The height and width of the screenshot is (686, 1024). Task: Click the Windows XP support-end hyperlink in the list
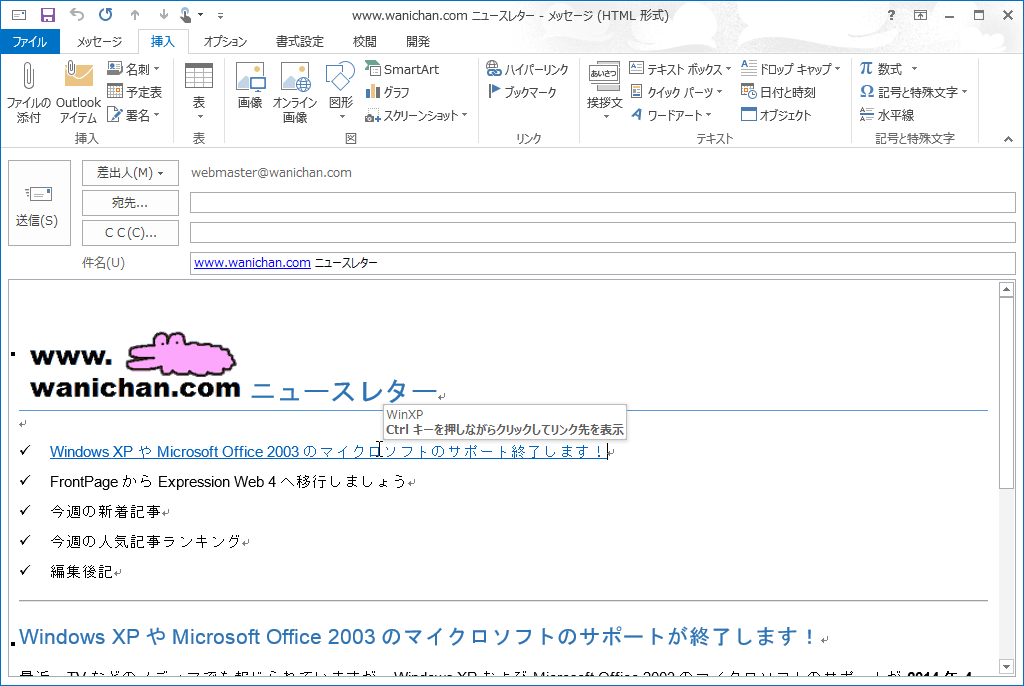[x=328, y=451]
